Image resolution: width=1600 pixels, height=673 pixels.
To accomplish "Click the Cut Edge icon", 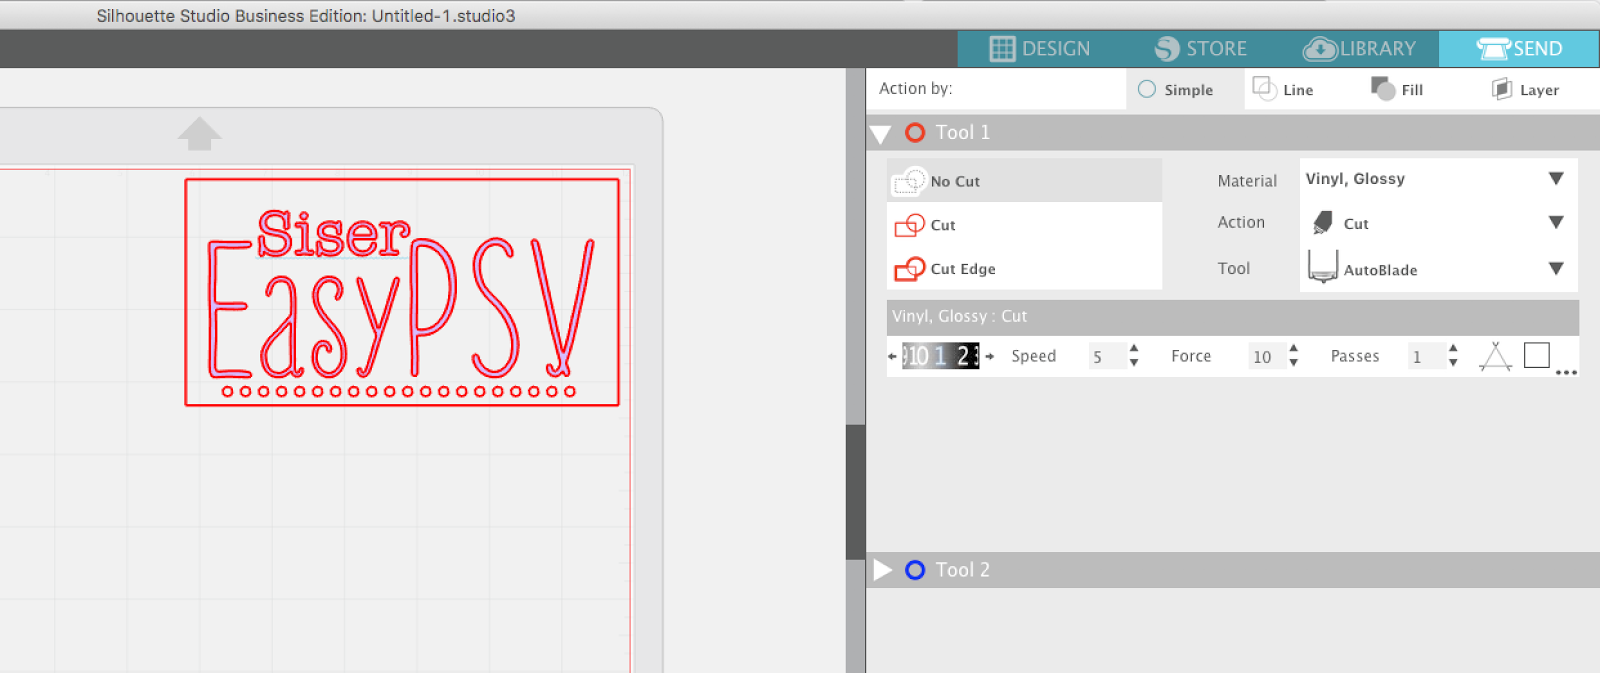I will [x=910, y=268].
